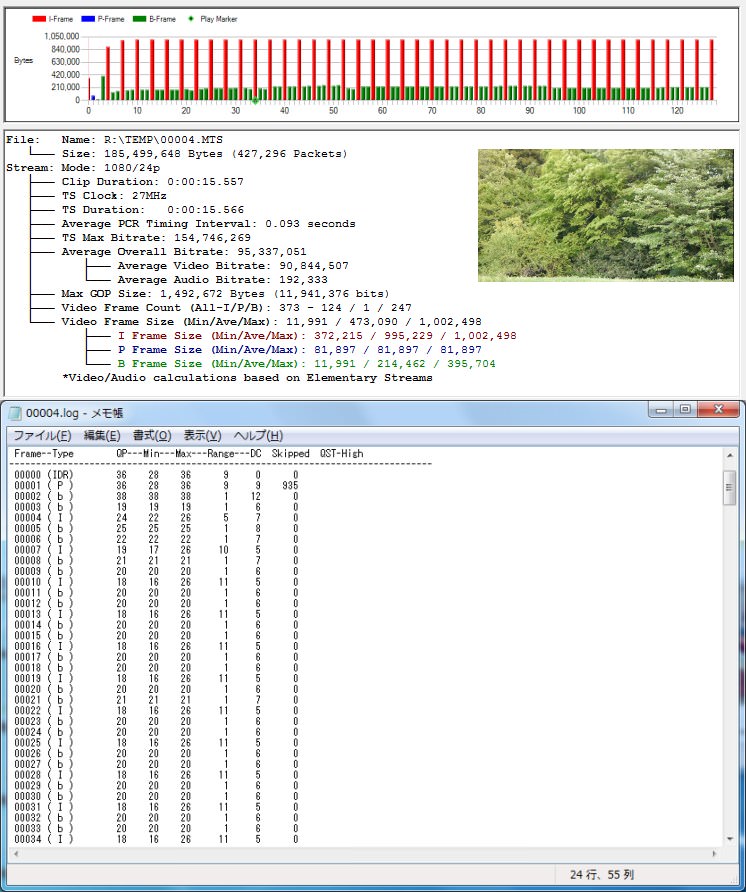Click the vertical scrollbar up arrow
Viewport: 746px width, 893px height.
(729, 456)
